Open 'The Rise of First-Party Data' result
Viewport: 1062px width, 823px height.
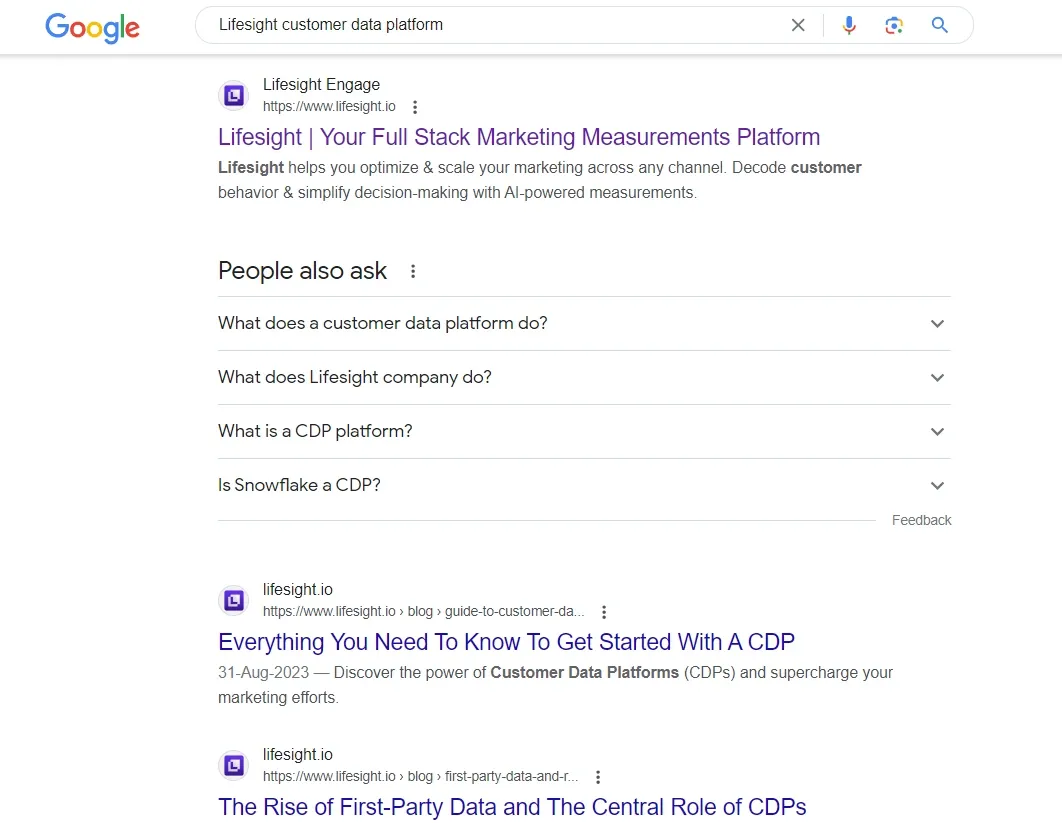[x=512, y=807]
